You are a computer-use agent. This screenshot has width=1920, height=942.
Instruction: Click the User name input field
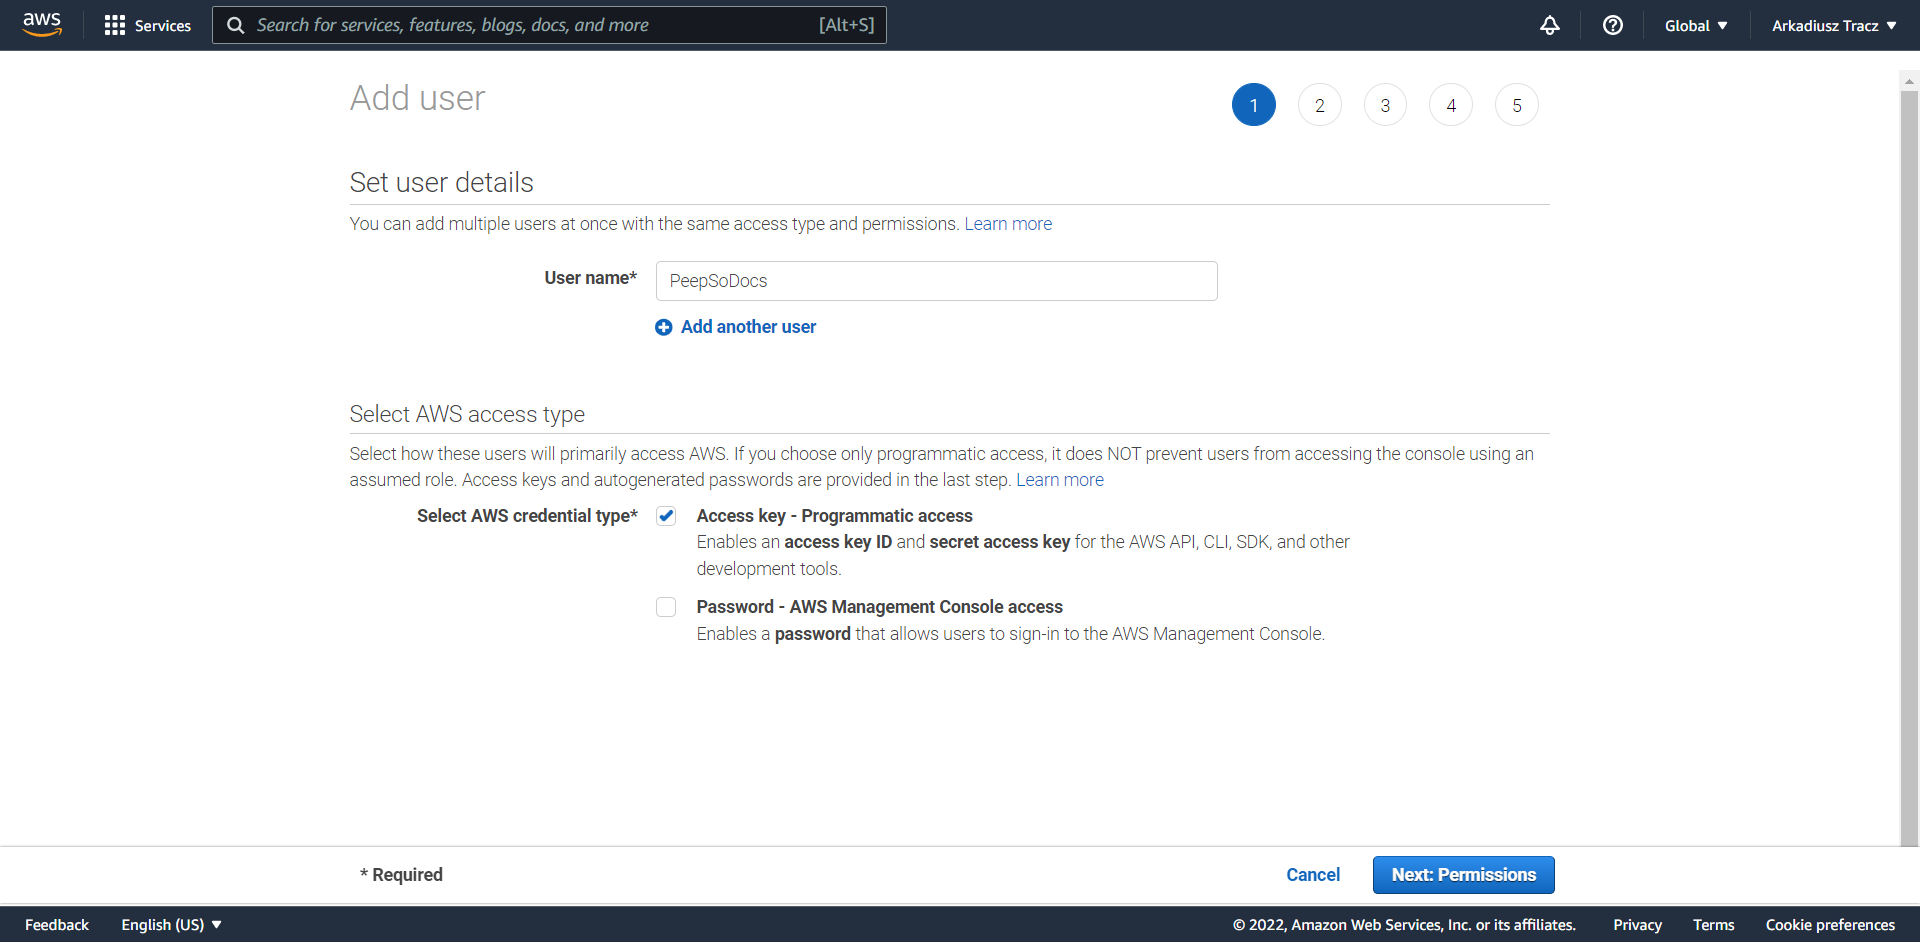(x=936, y=281)
